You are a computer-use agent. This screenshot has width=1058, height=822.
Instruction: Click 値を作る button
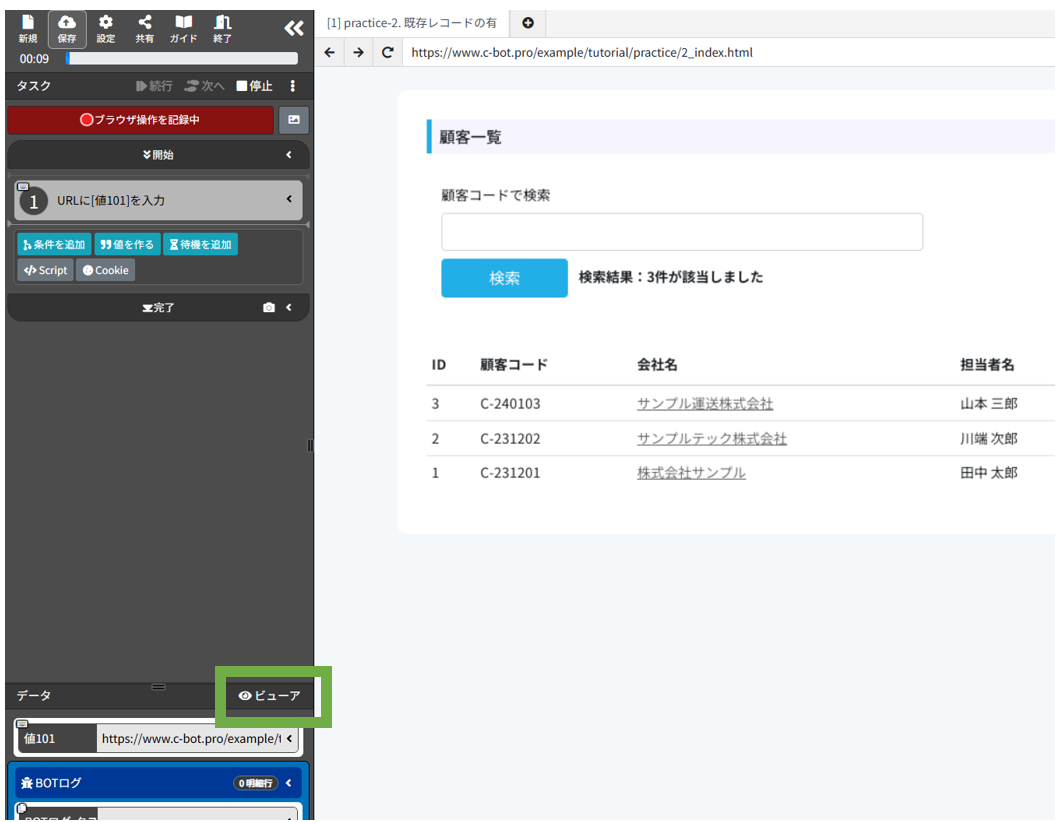click(127, 244)
